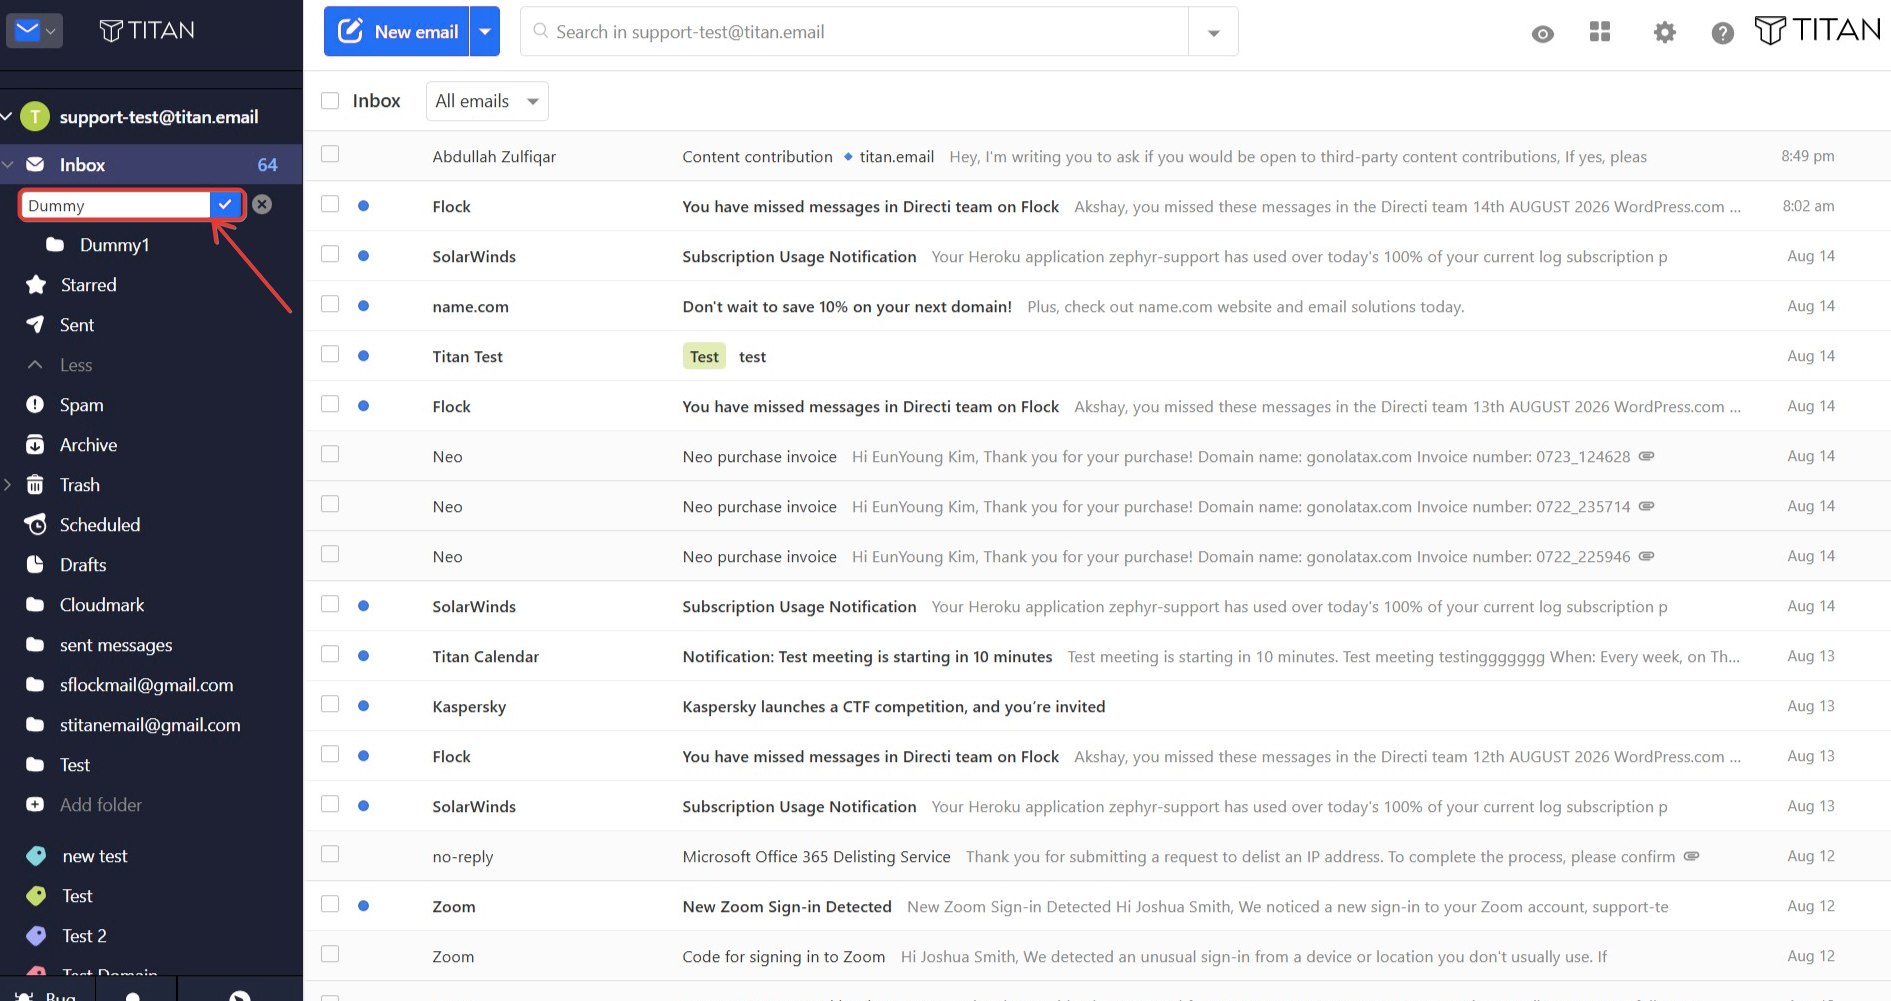Select the Abdullah Zulfiqar email checkbox
This screenshot has height=1001, width=1891.
[330, 154]
